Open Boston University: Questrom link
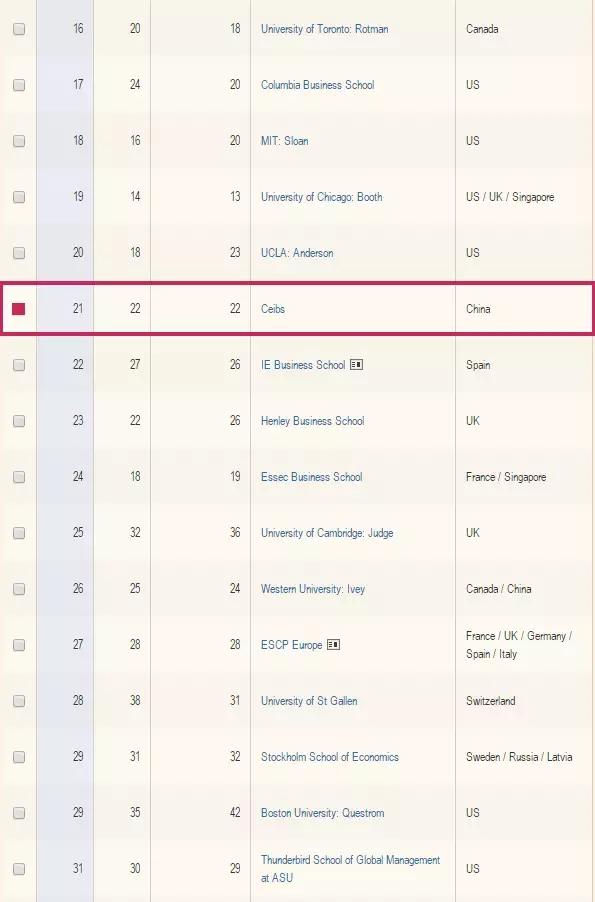Screen dimensions: 595x902 (x=322, y=813)
